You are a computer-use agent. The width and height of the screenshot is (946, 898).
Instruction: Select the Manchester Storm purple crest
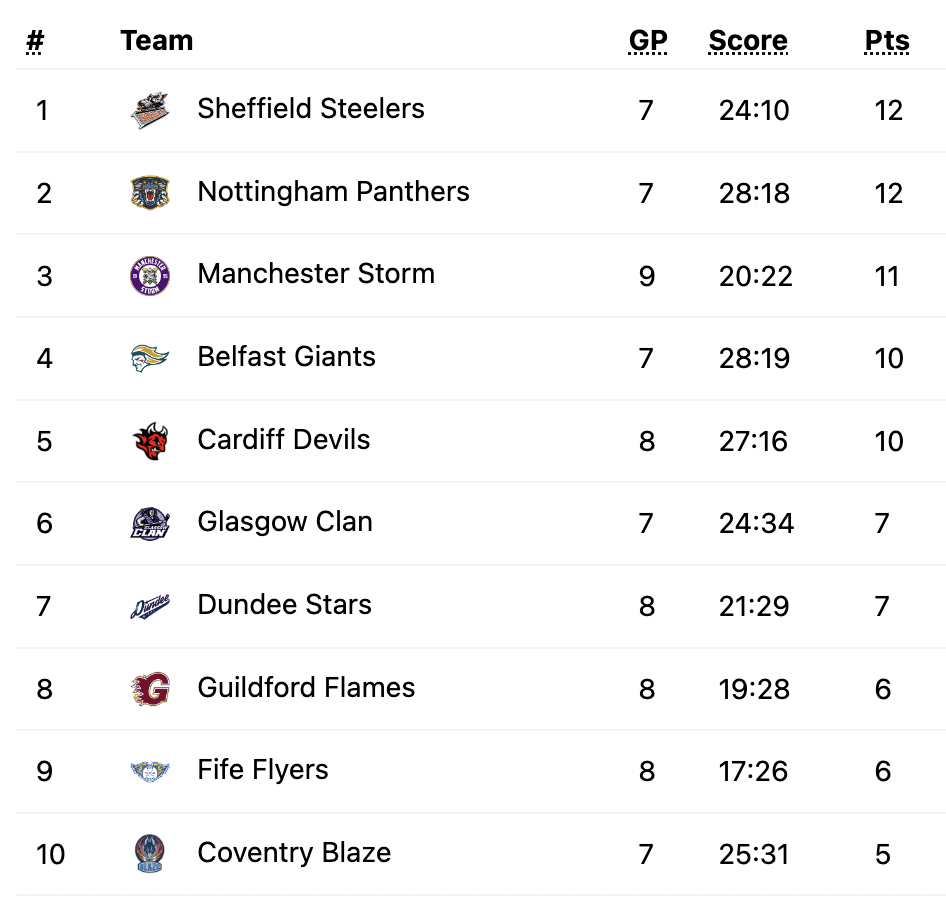[x=150, y=276]
